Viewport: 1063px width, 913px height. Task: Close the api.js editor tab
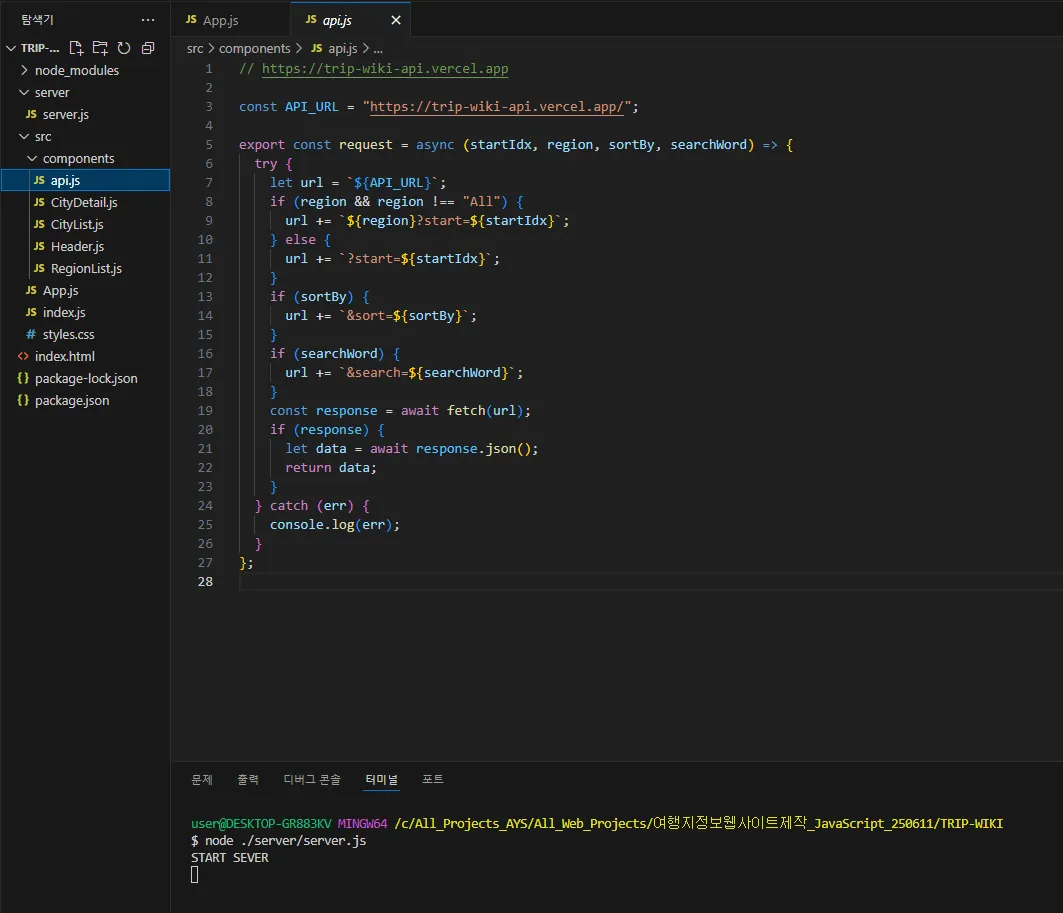[x=396, y=20]
